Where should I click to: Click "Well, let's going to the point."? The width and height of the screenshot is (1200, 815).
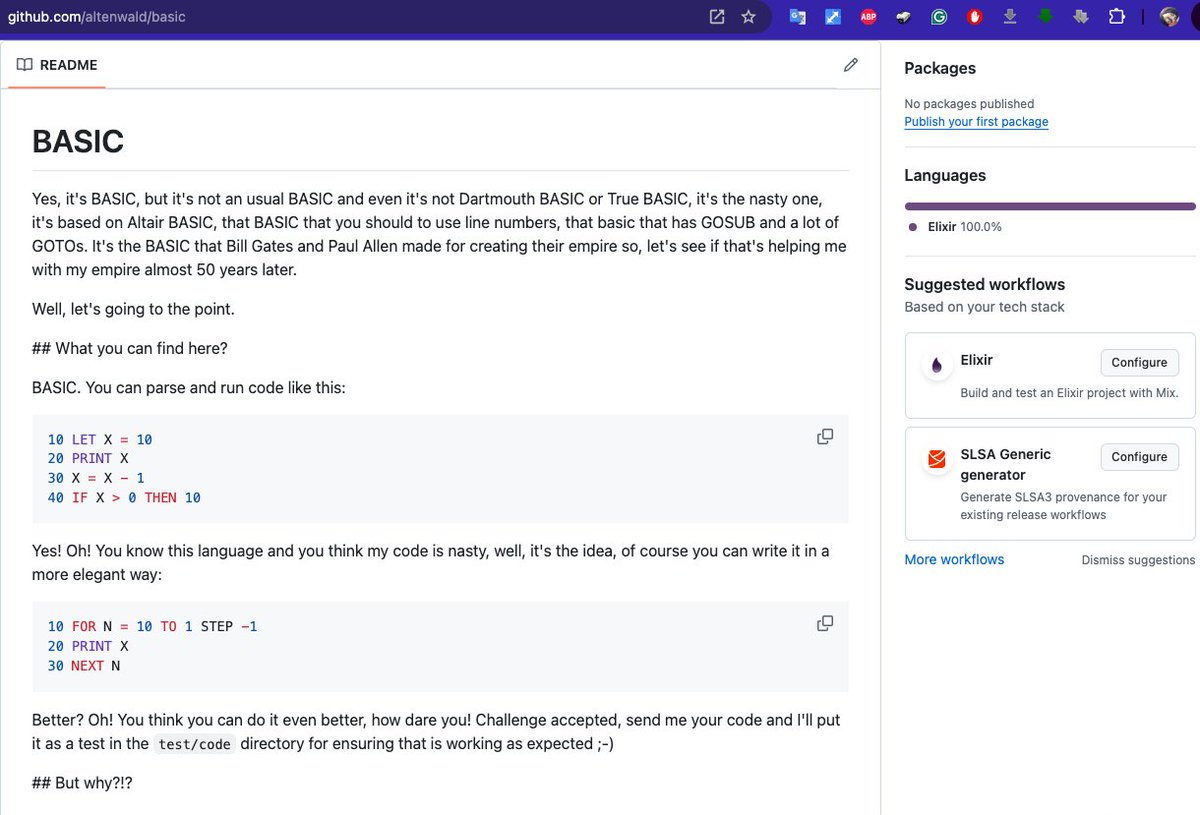tap(134, 309)
